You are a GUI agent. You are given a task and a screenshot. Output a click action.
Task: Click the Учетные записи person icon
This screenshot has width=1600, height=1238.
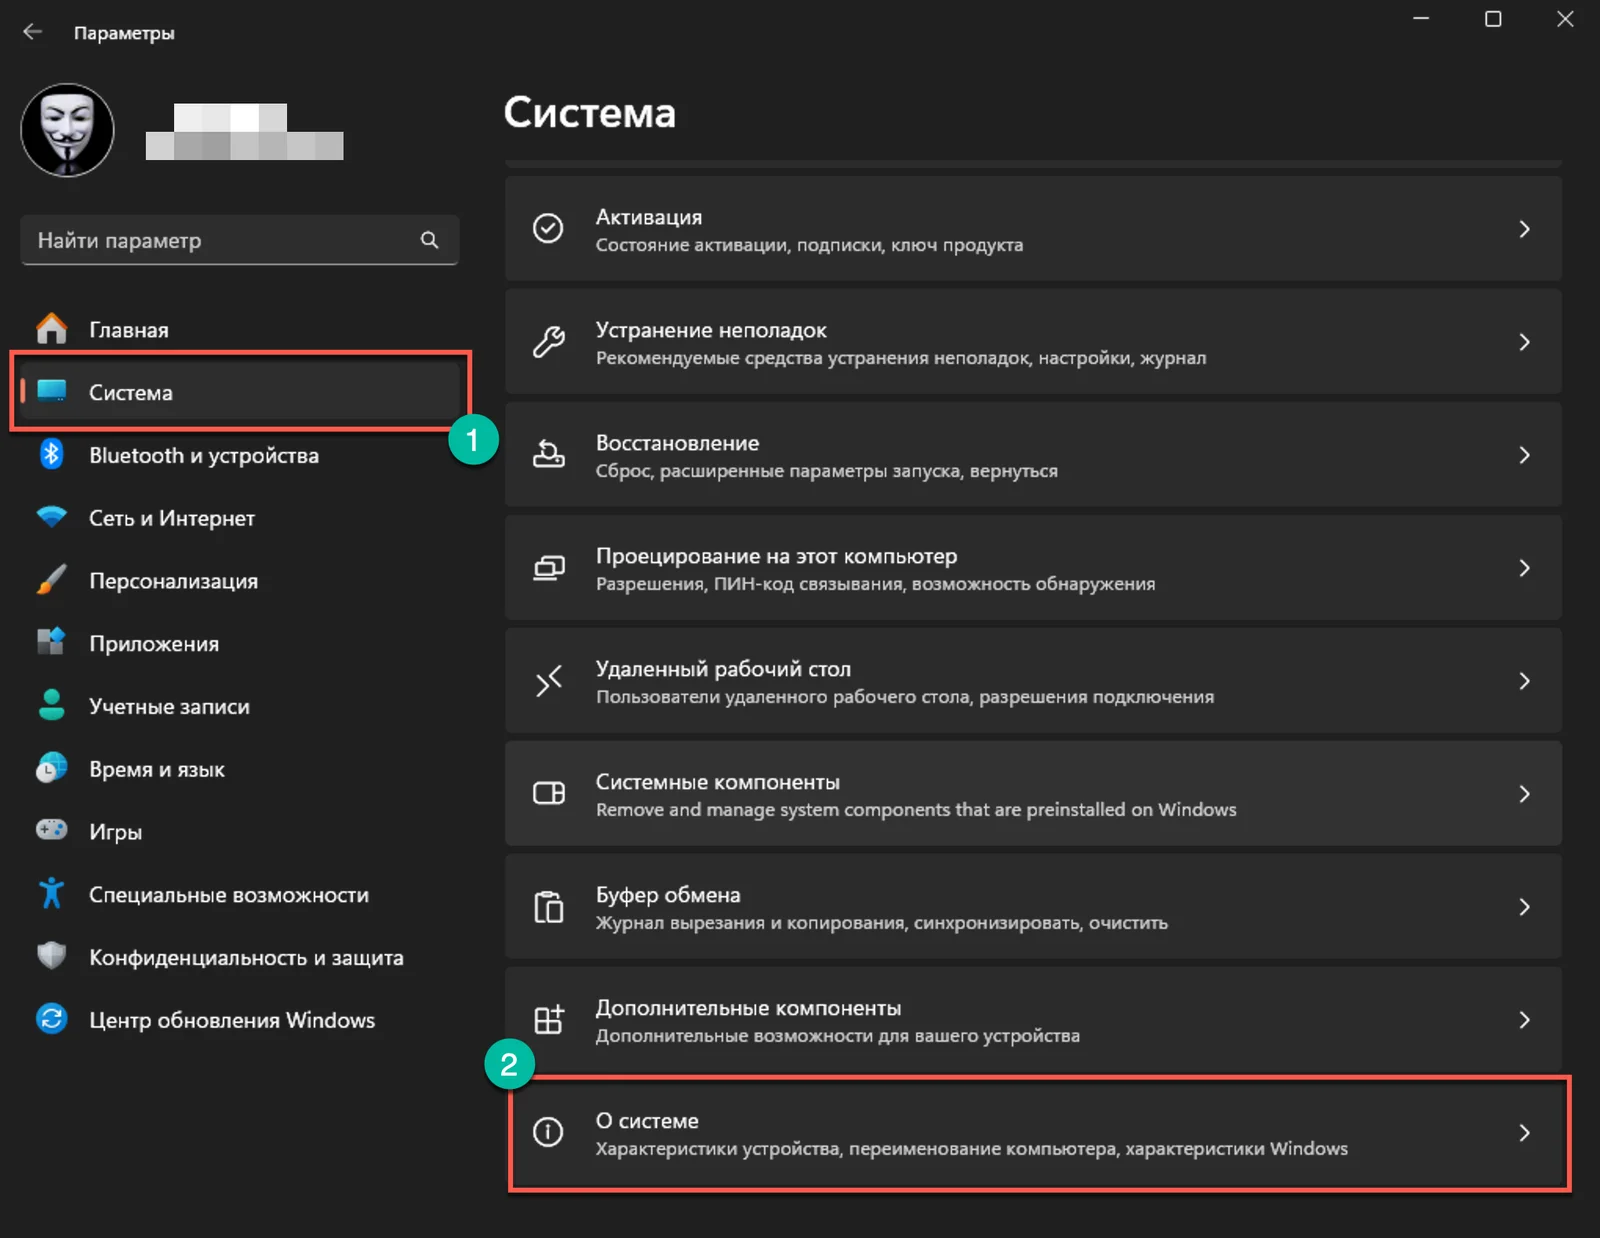click(x=51, y=705)
